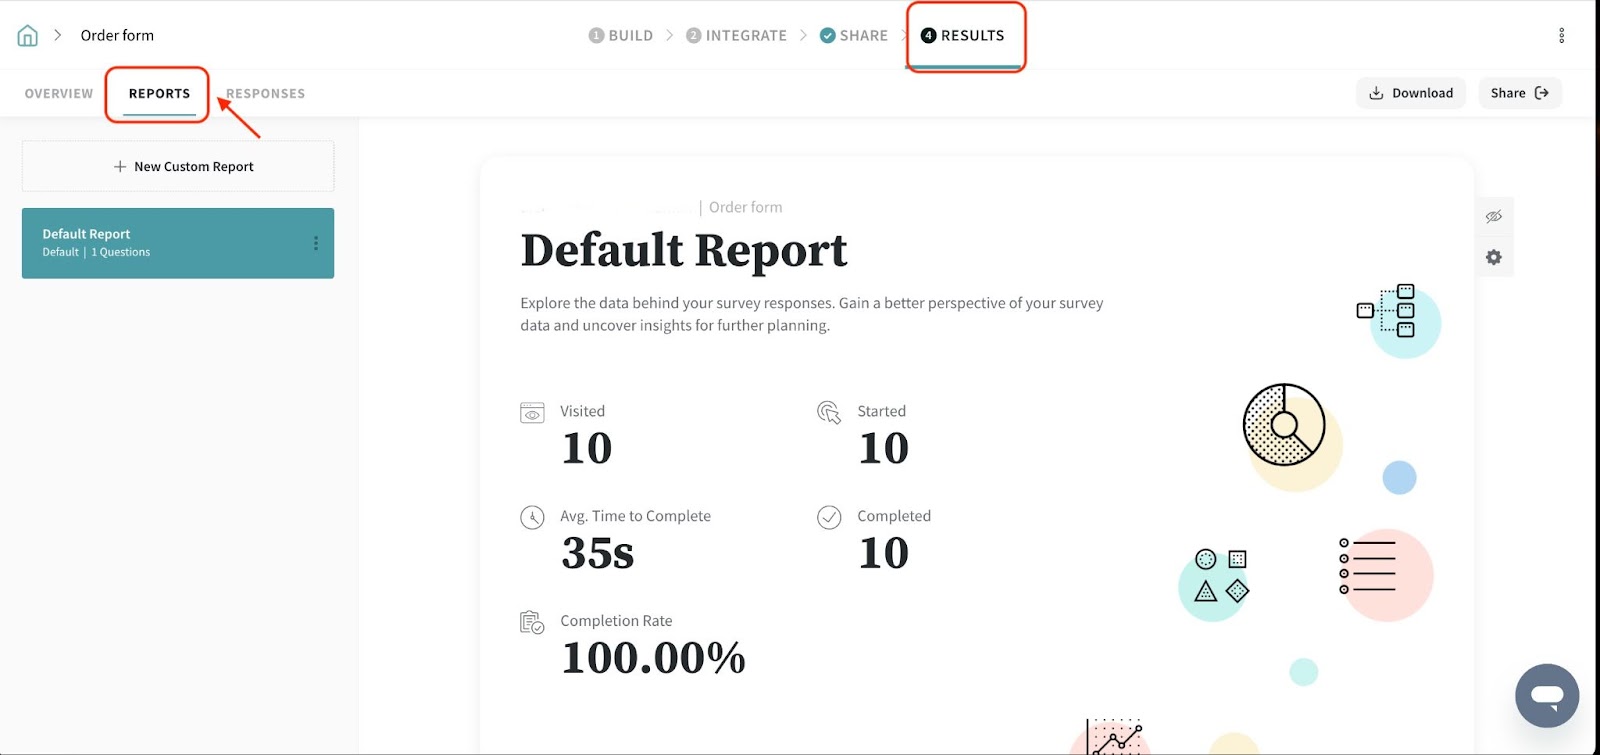Open the Share step

(854, 36)
